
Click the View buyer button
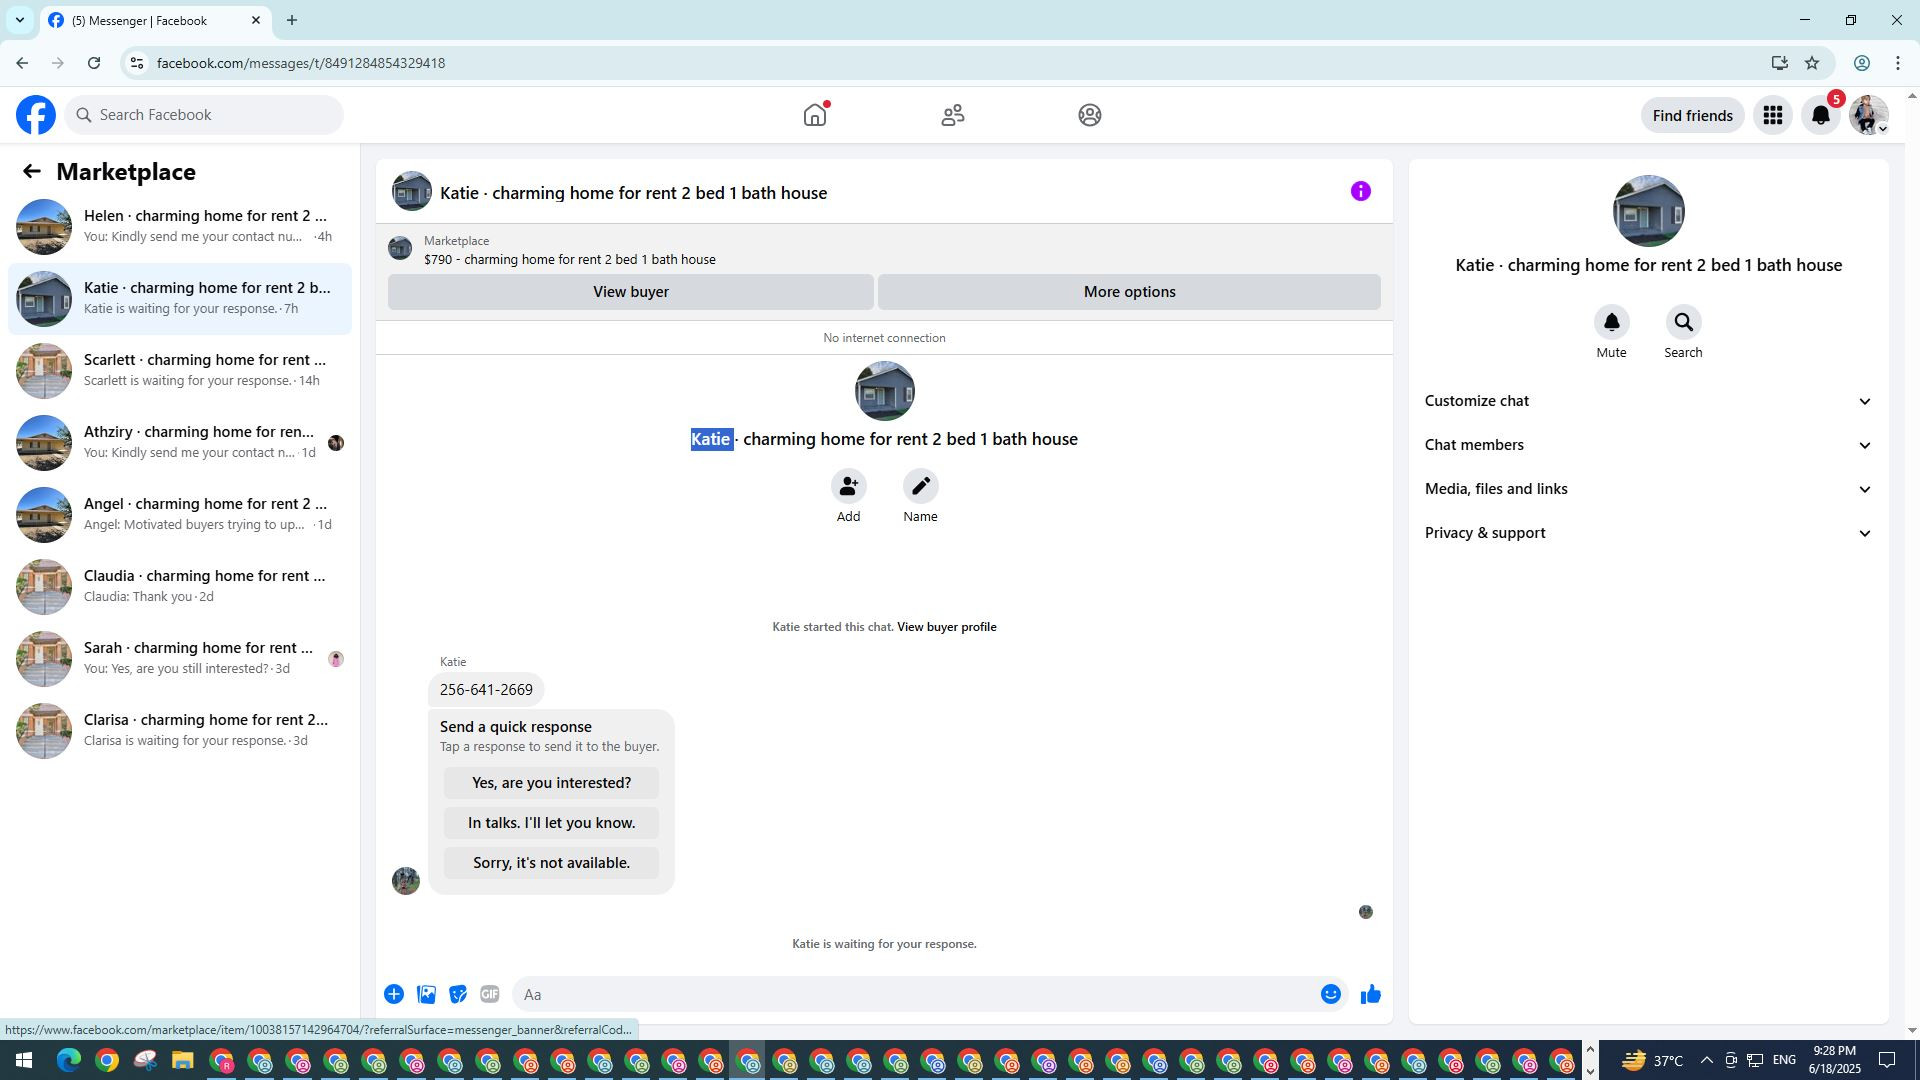(x=630, y=292)
